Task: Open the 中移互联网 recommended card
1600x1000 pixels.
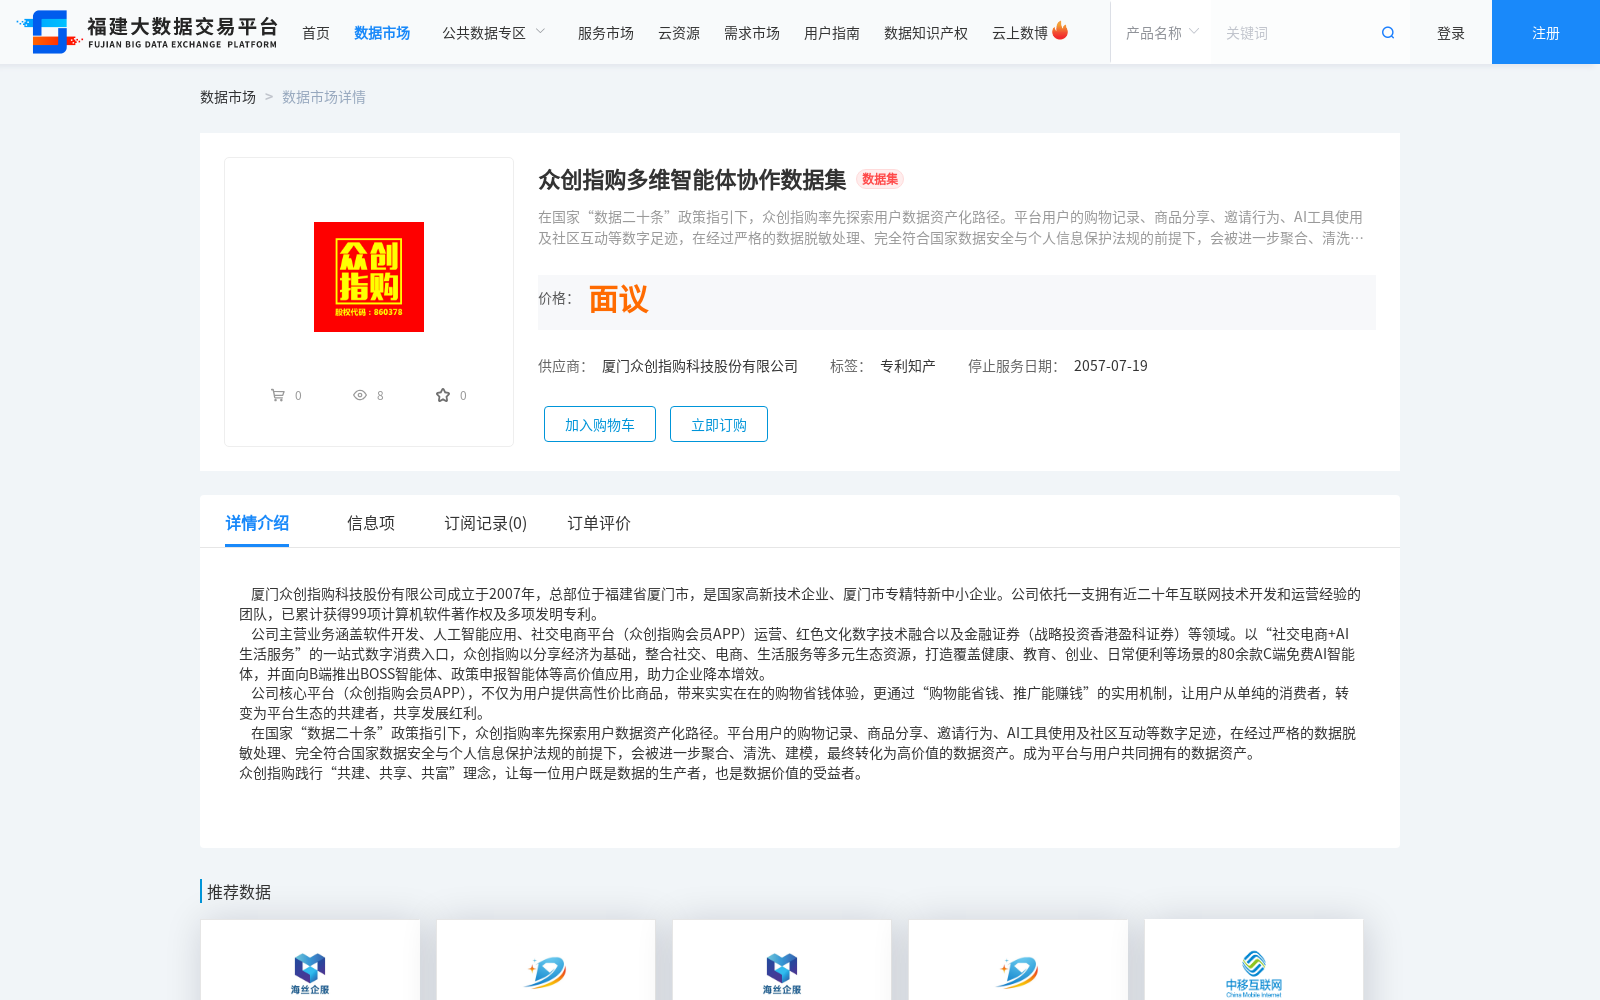Action: pos(1254,960)
